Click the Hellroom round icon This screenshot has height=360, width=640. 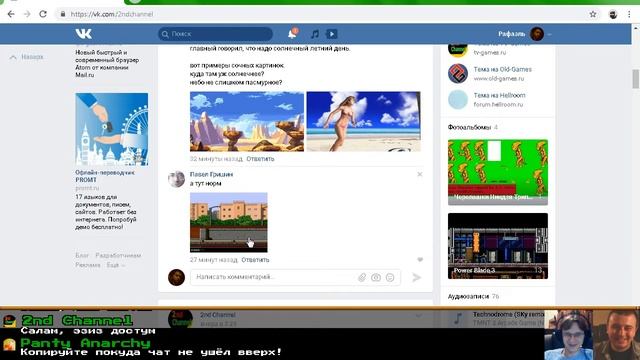point(458,100)
